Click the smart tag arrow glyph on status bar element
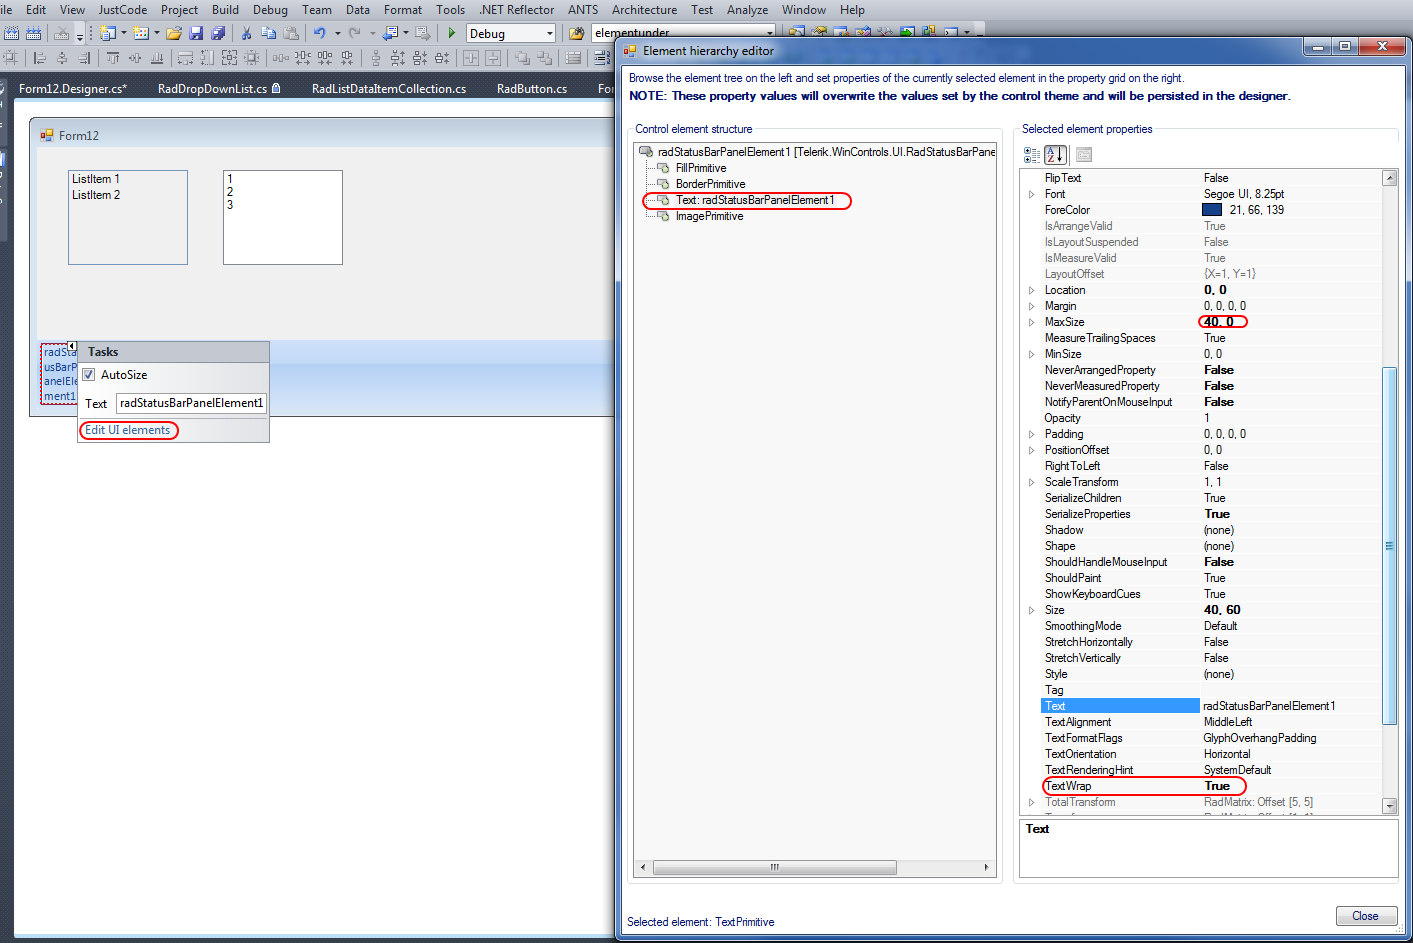This screenshot has width=1413, height=943. pyautogui.click(x=72, y=346)
